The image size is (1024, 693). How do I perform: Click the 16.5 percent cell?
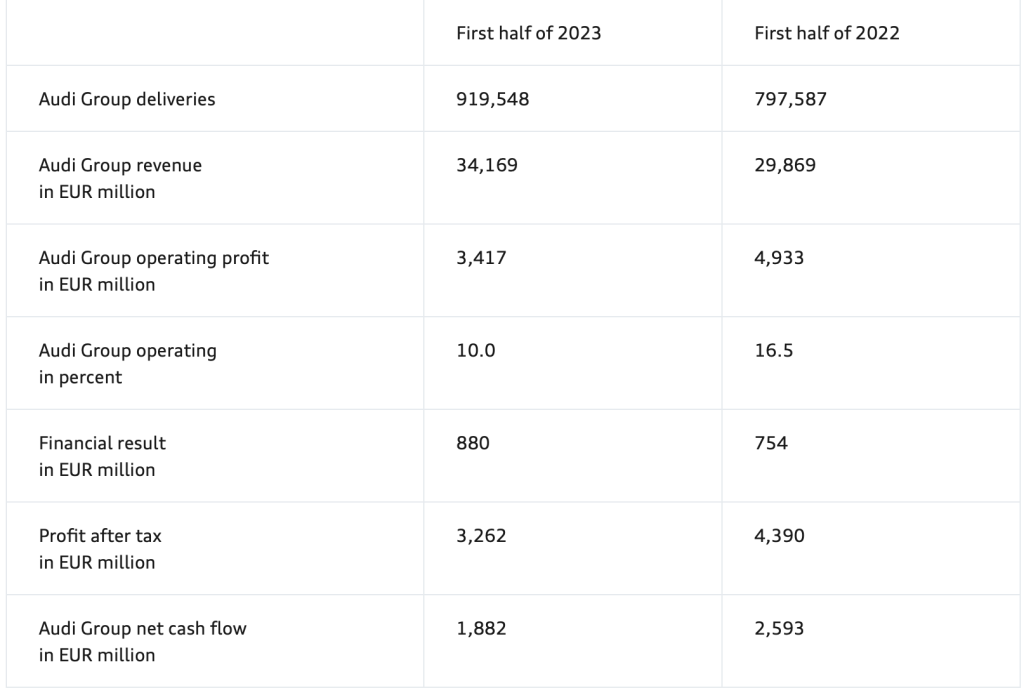(771, 351)
